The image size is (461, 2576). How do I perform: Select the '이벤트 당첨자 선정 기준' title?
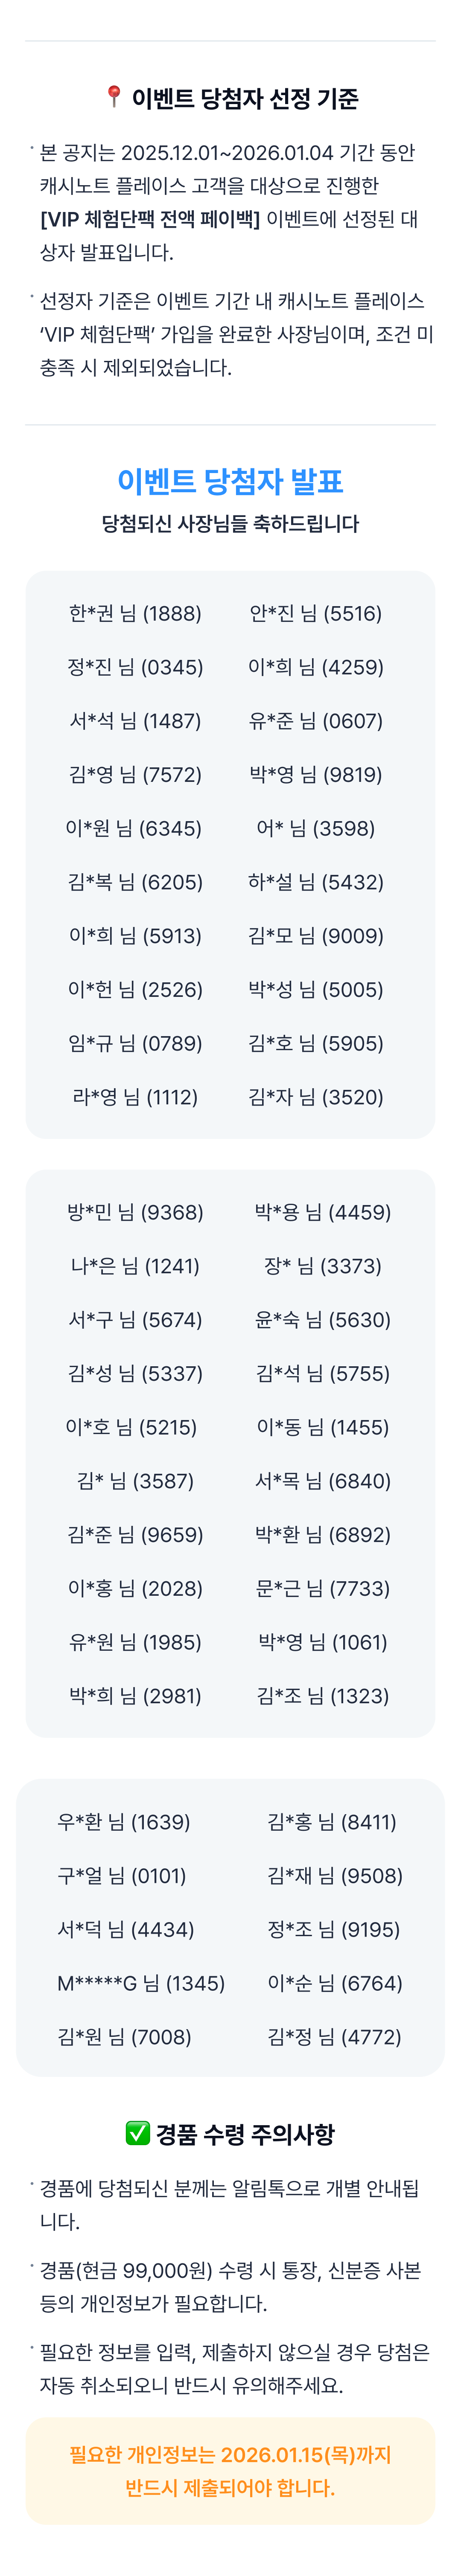point(244,98)
